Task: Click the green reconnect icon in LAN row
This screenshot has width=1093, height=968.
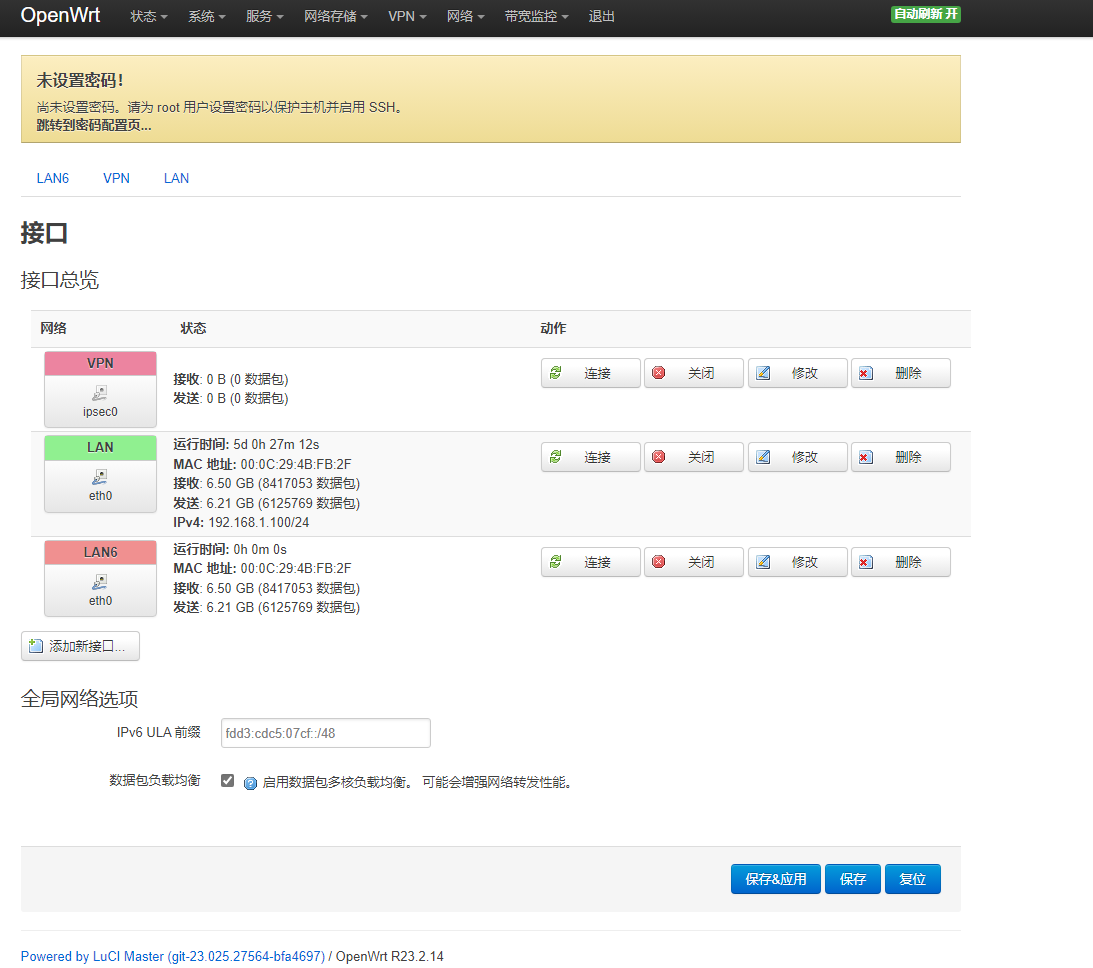Action: point(556,456)
